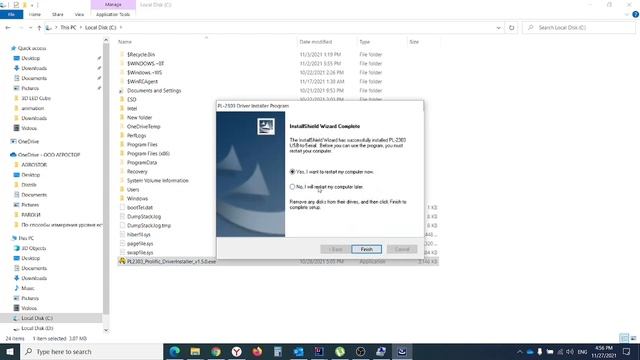Screen dimensions: 640x360
Task: Sort by the Size column header
Action: pyautogui.click(x=414, y=42)
